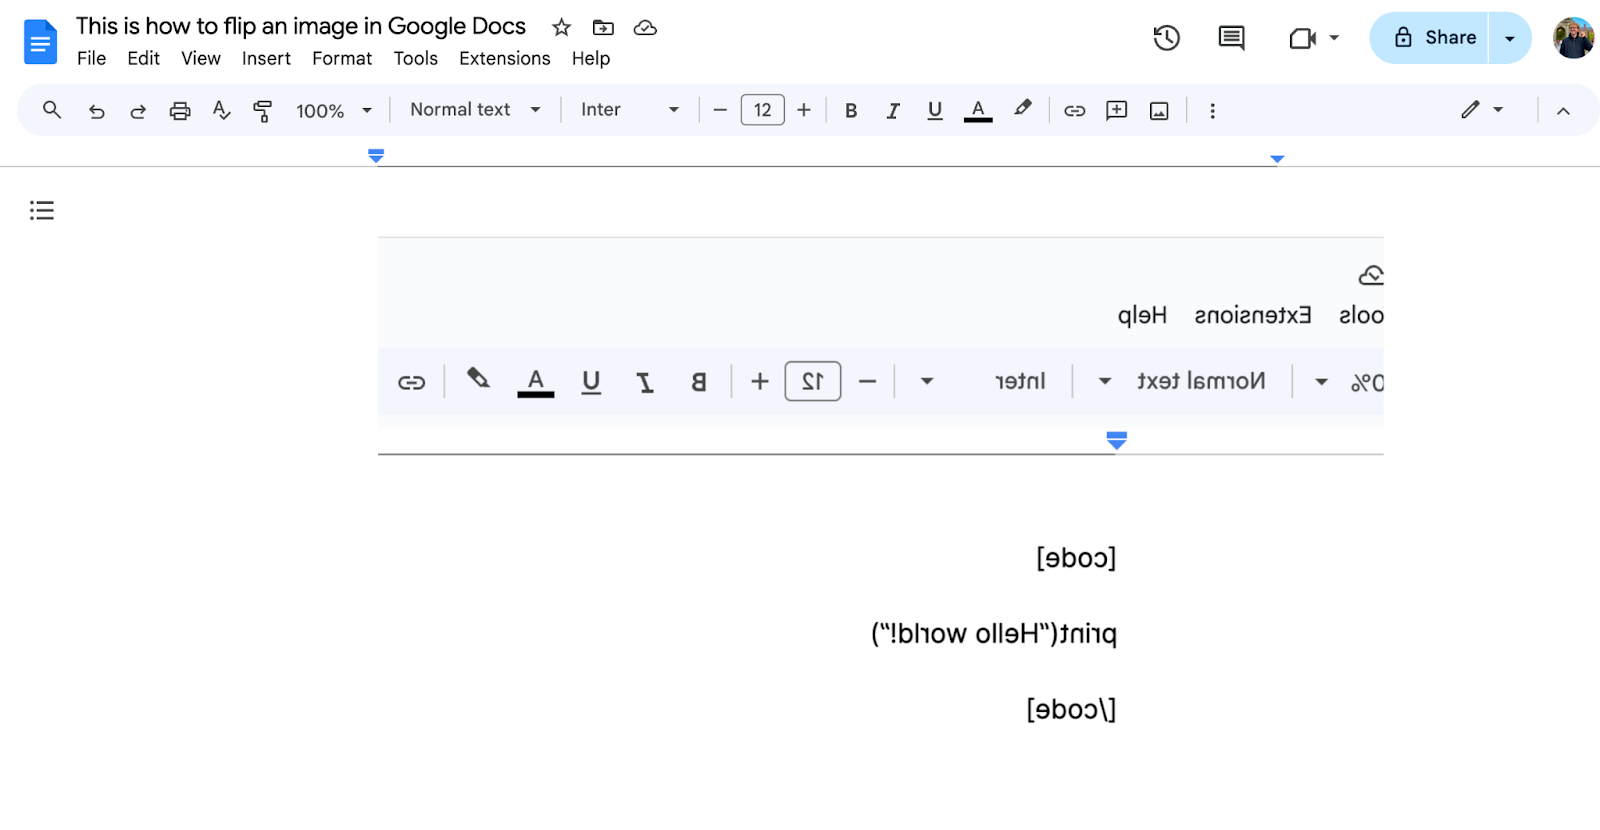Check cloud save status icon

tap(645, 27)
